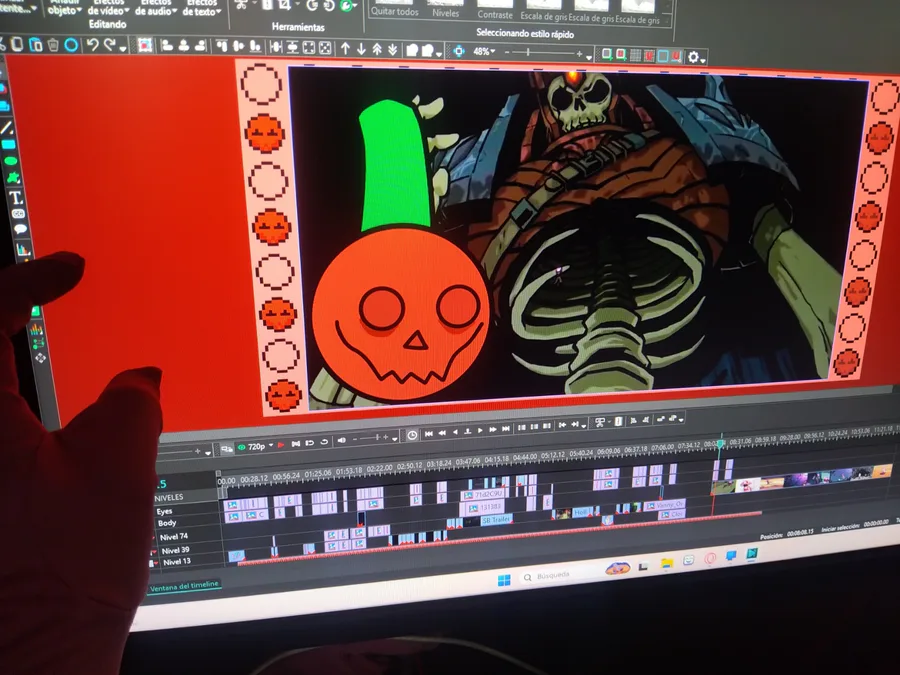Select the crop tool
Screen dimensions: 900x675
pyautogui.click(x=284, y=5)
